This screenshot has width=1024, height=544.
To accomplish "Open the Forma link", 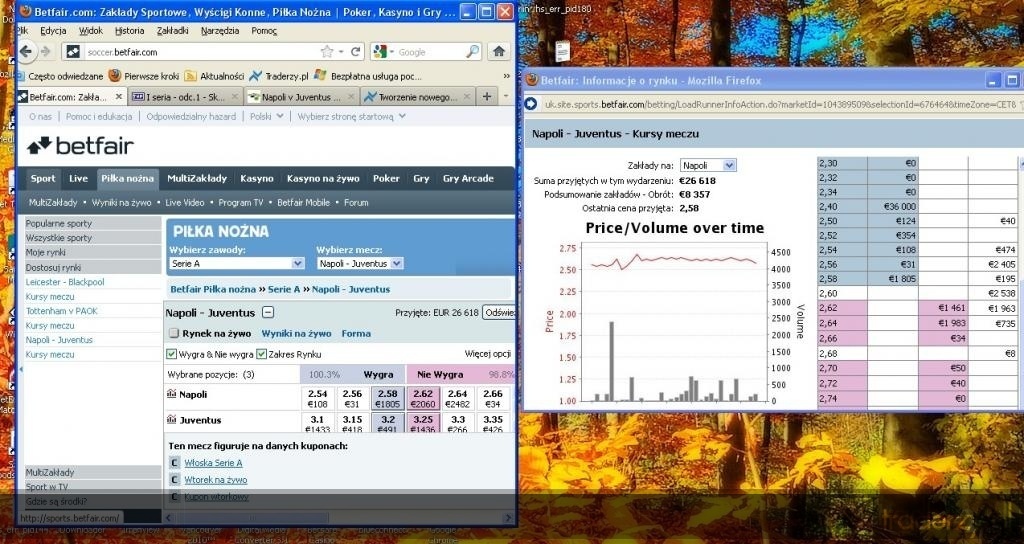I will pos(356,333).
